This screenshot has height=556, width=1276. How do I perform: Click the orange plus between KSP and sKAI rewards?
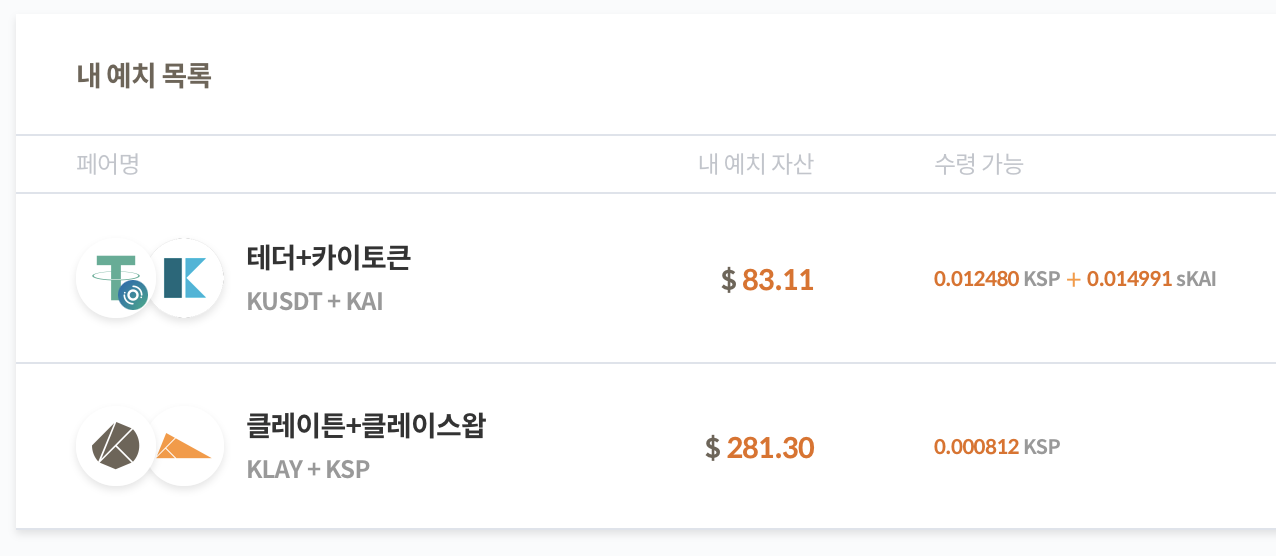tap(1073, 280)
